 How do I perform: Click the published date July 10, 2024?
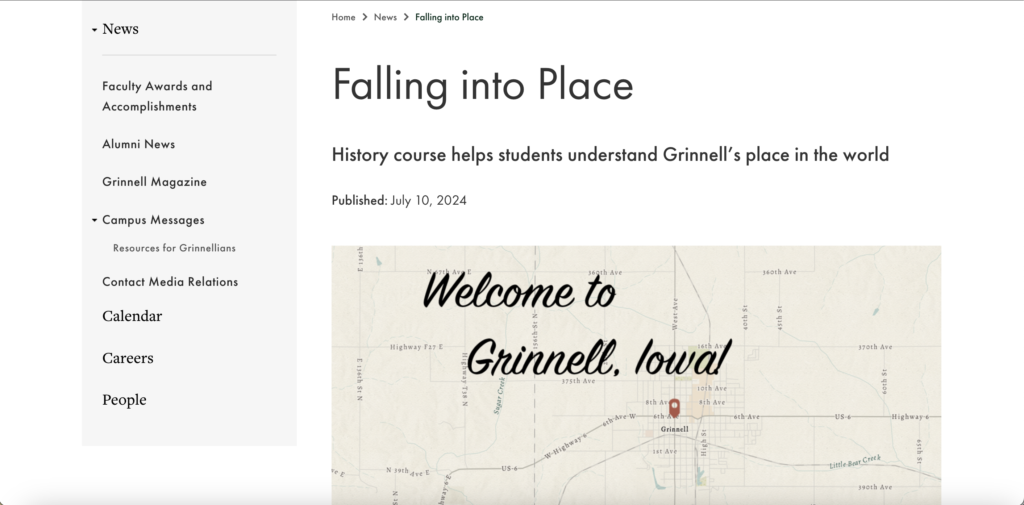tap(428, 201)
